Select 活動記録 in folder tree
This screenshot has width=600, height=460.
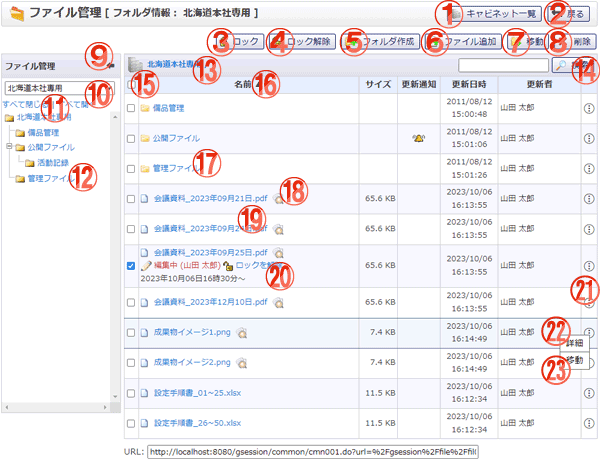[53, 163]
